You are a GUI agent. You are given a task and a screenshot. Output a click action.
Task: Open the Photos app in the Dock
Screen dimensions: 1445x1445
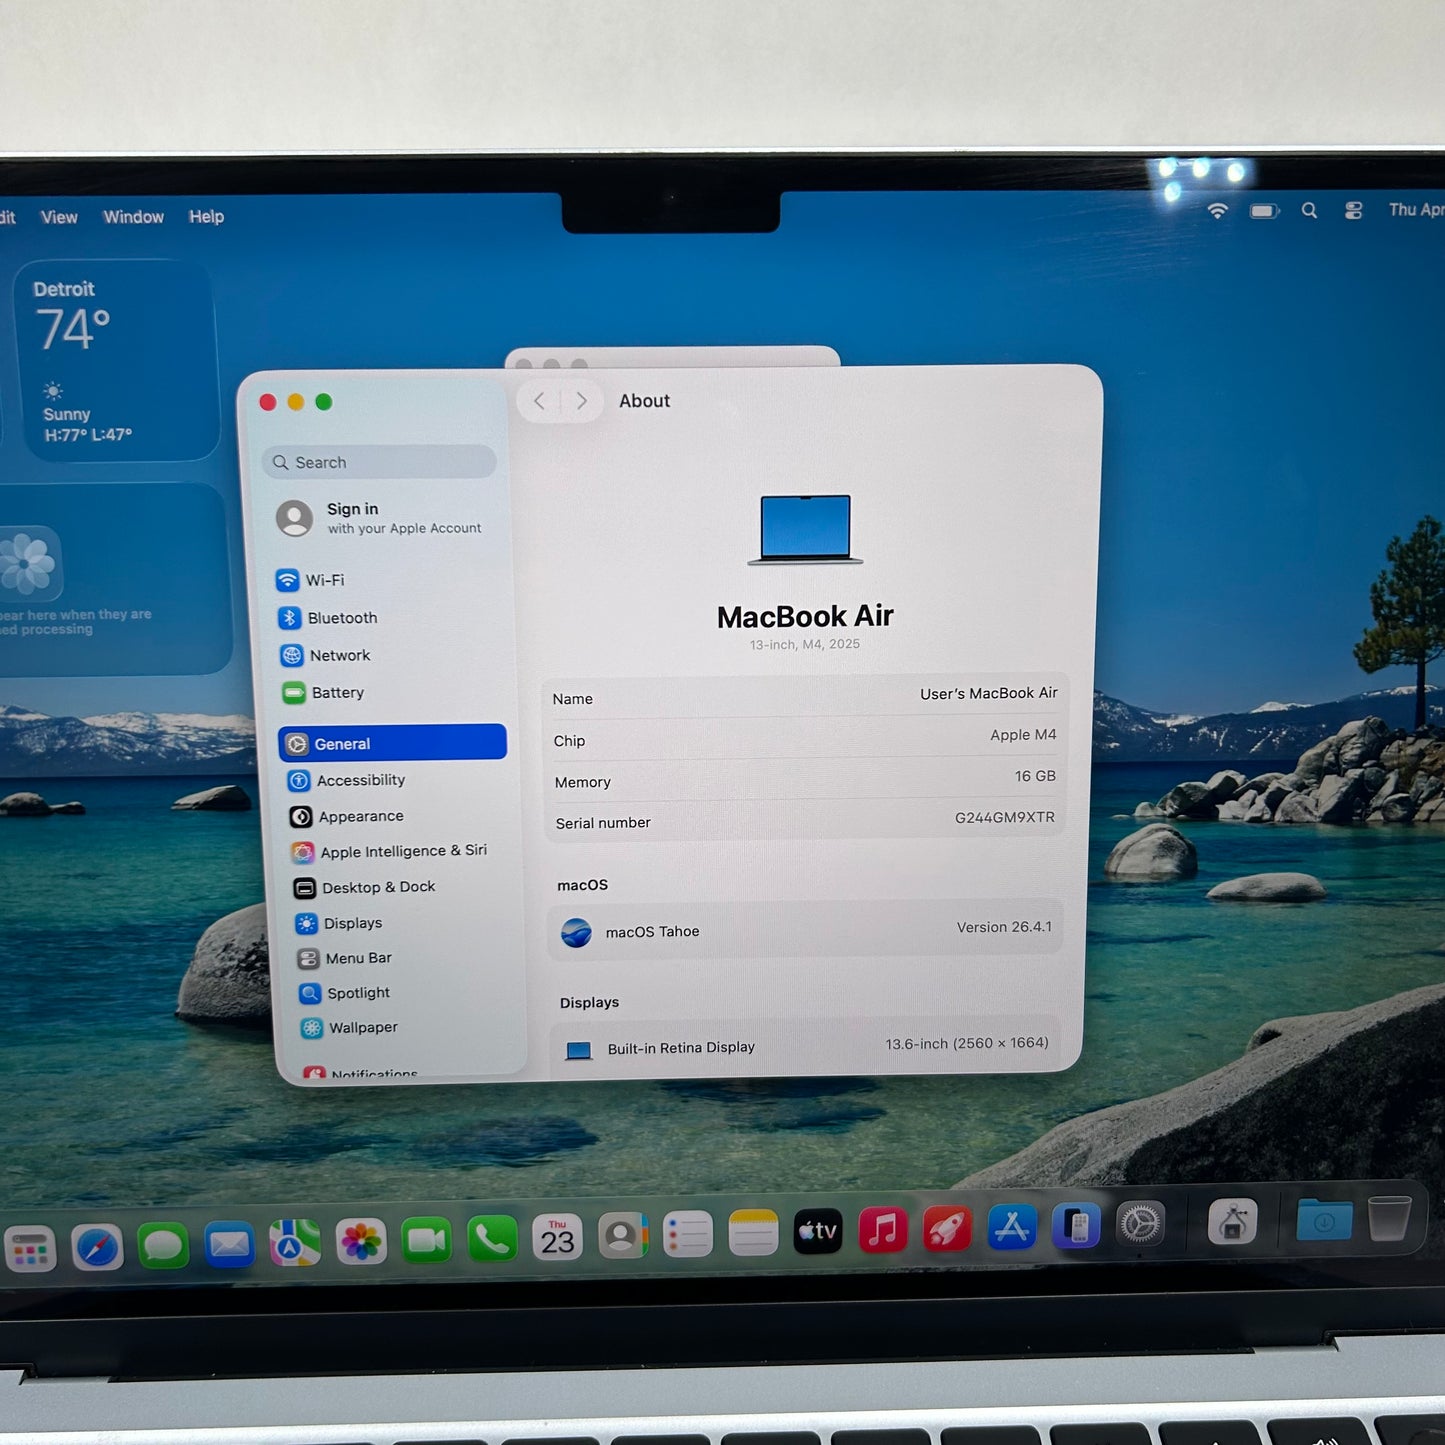point(361,1242)
